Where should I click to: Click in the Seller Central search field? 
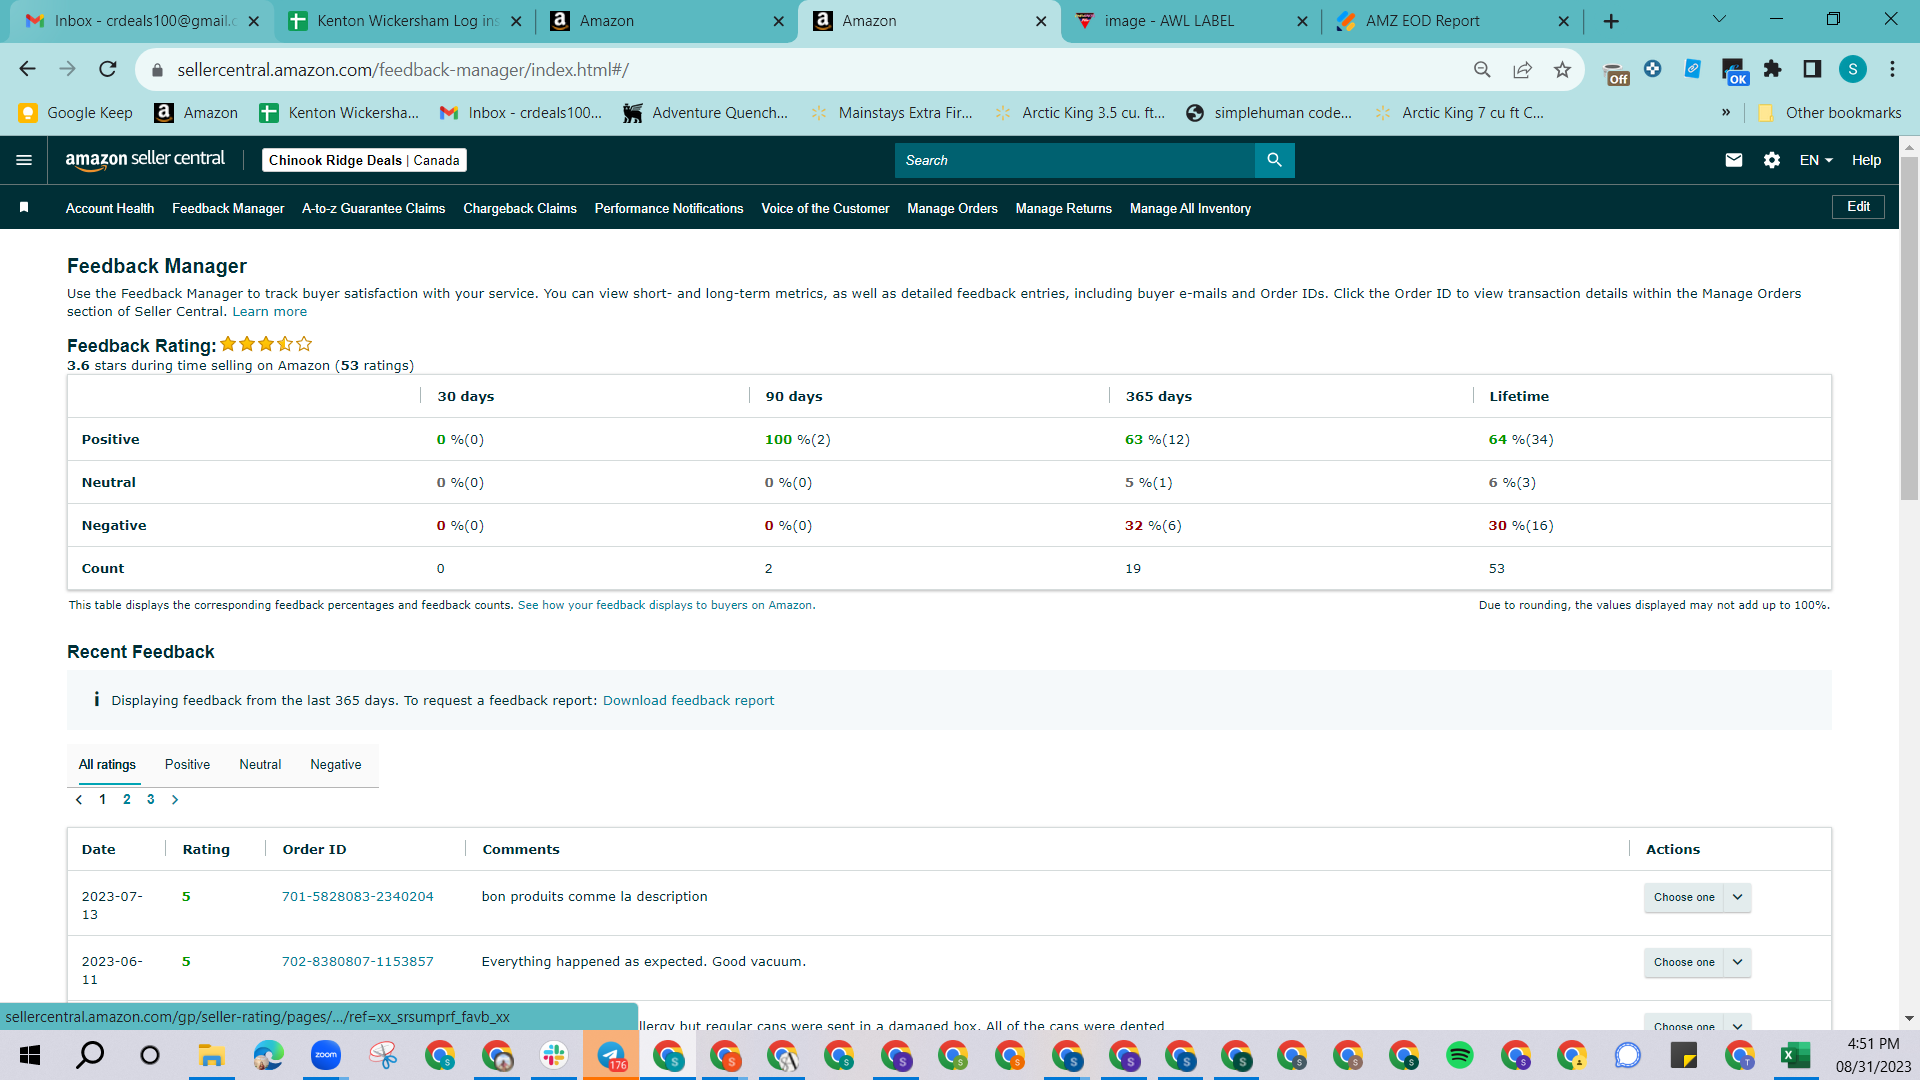tap(1075, 160)
